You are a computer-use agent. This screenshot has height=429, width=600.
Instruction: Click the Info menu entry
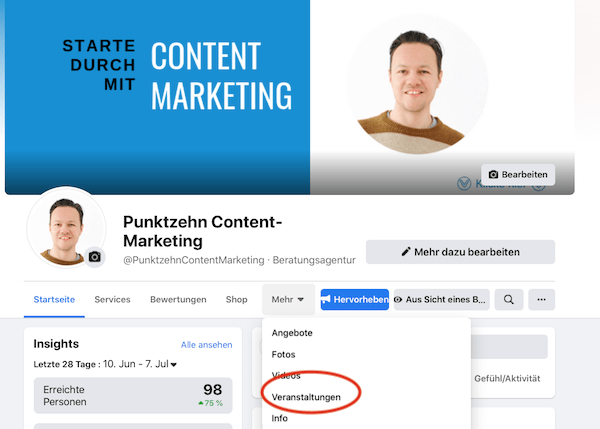[x=281, y=418]
